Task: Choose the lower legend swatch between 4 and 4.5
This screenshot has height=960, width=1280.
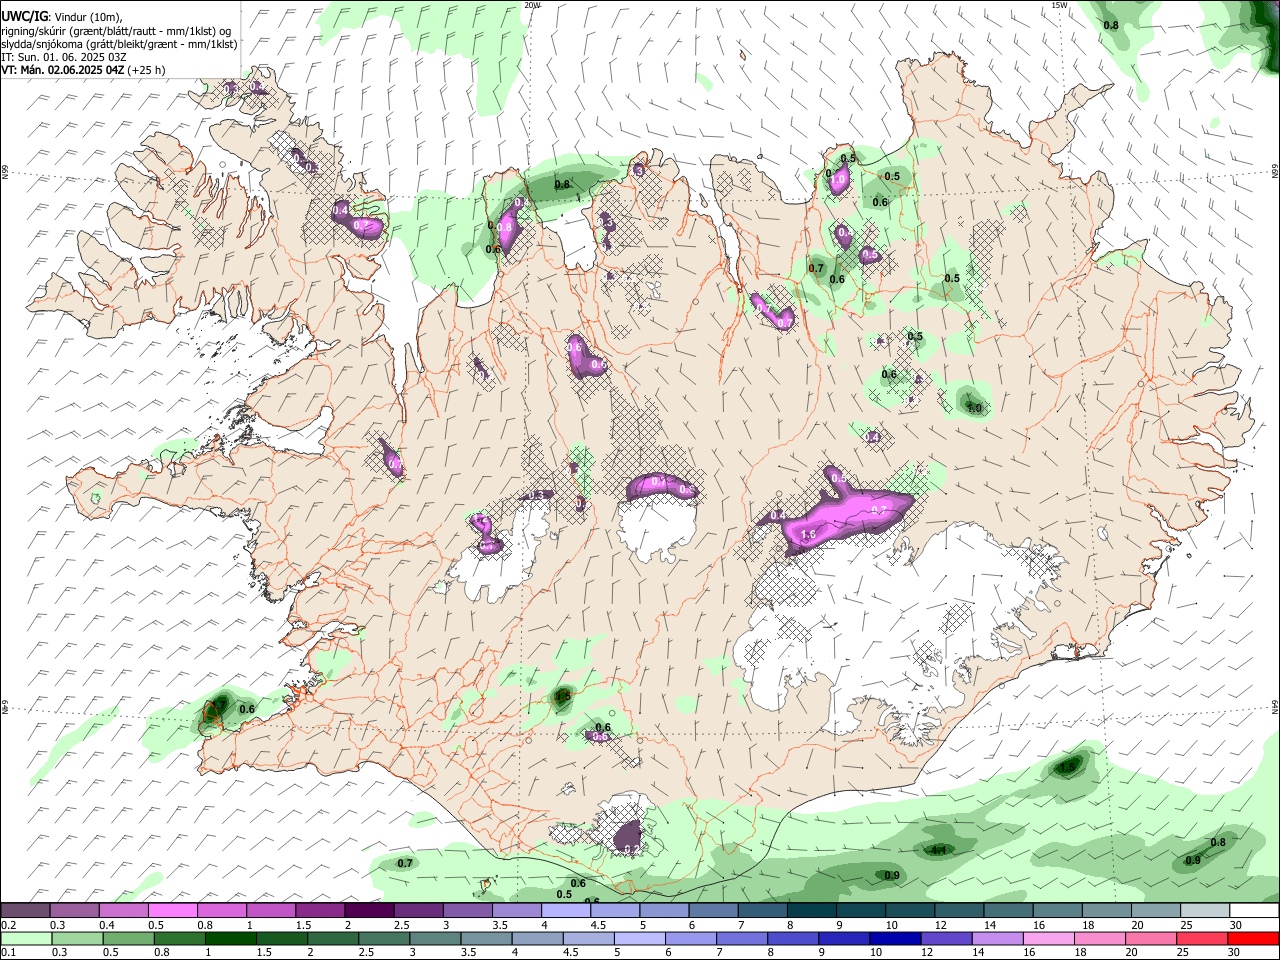Action: click(537, 938)
